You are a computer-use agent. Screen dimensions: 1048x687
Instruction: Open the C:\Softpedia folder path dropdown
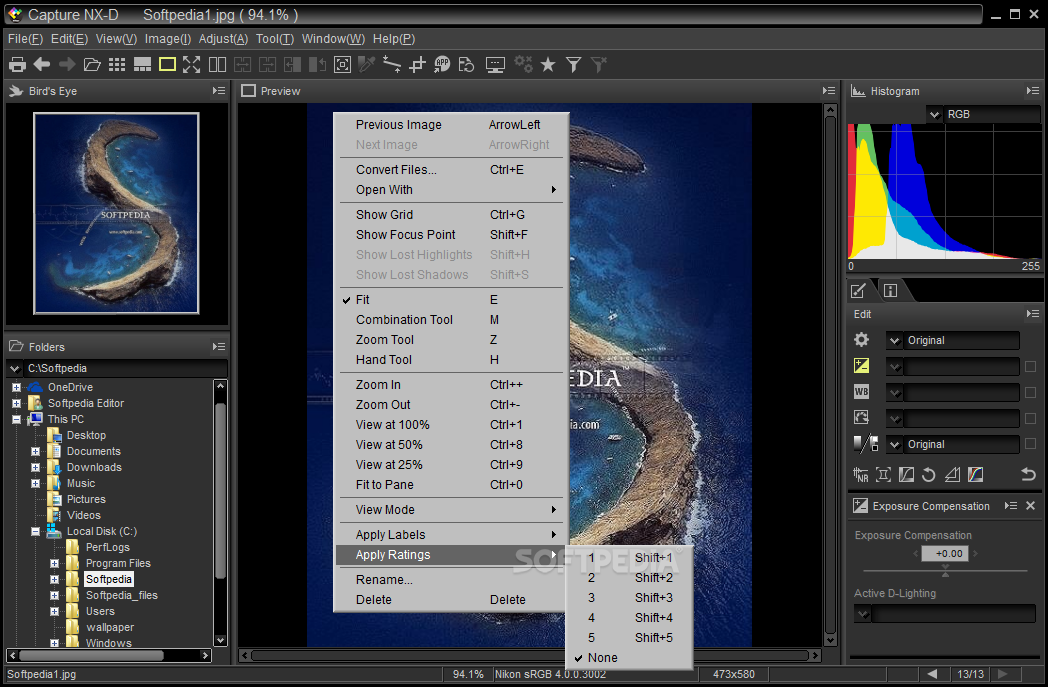click(14, 368)
